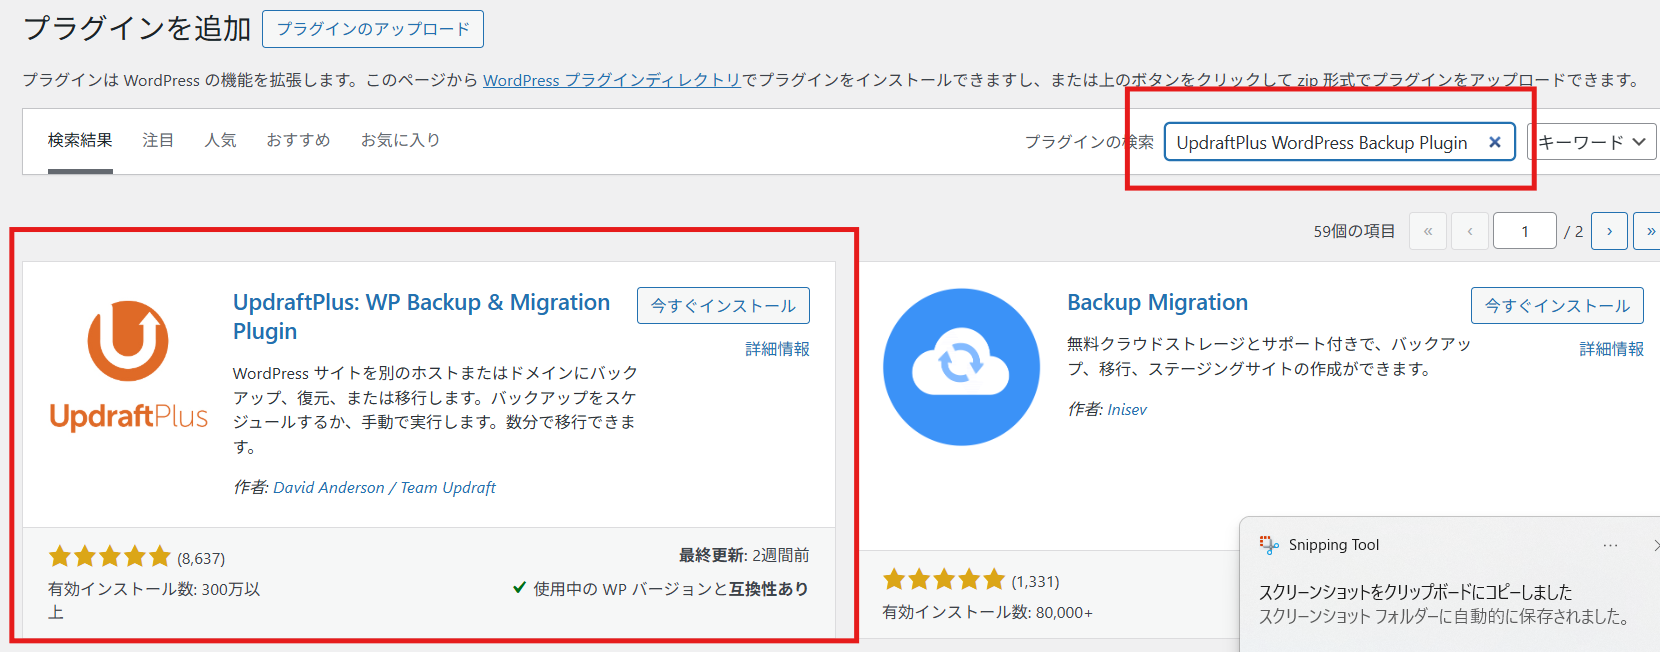Clear the plugin search field with X
Image resolution: width=1660 pixels, height=652 pixels.
click(x=1494, y=142)
